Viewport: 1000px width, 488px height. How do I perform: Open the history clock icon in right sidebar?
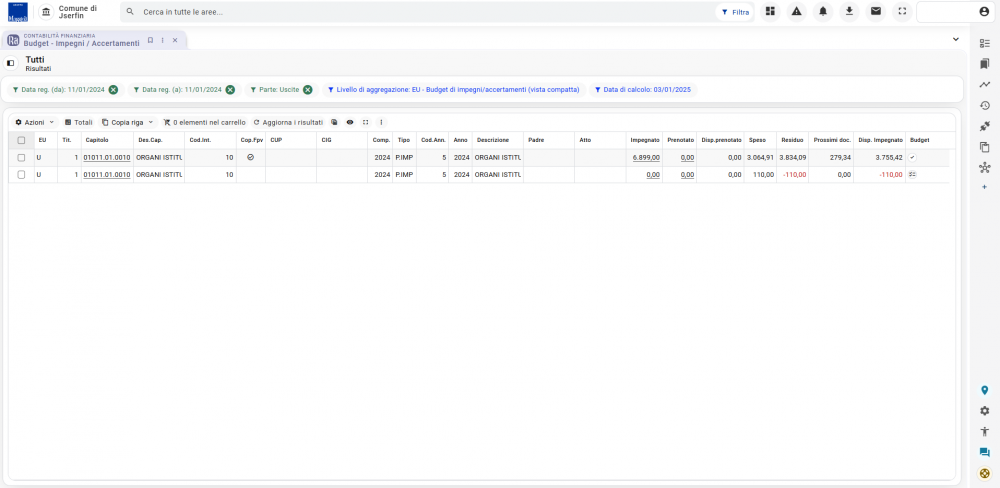click(984, 105)
